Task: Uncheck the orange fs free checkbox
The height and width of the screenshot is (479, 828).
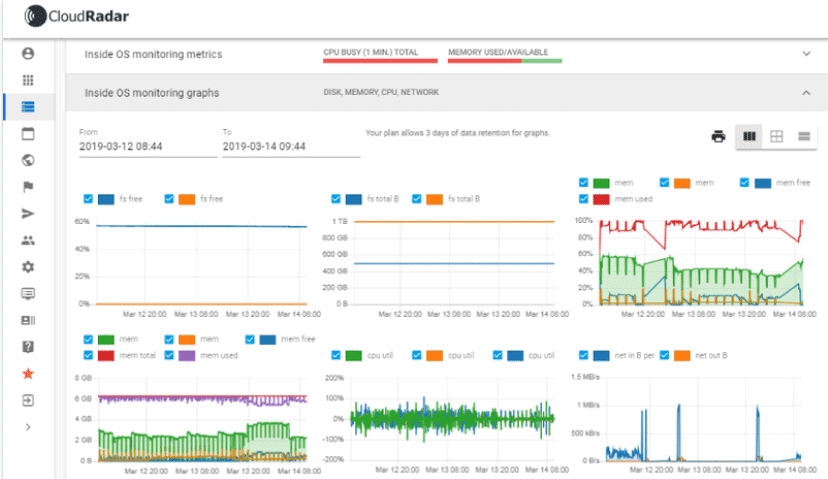Action: pos(169,199)
